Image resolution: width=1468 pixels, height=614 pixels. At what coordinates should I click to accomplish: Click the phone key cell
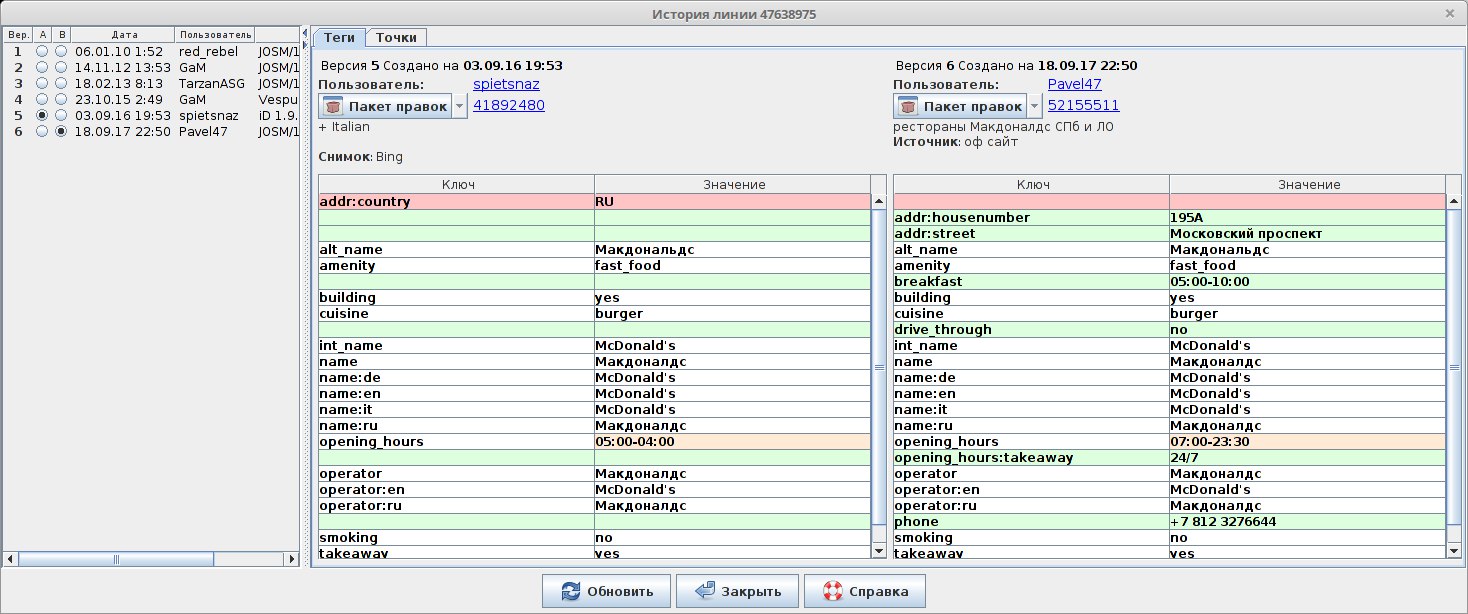tap(1031, 521)
